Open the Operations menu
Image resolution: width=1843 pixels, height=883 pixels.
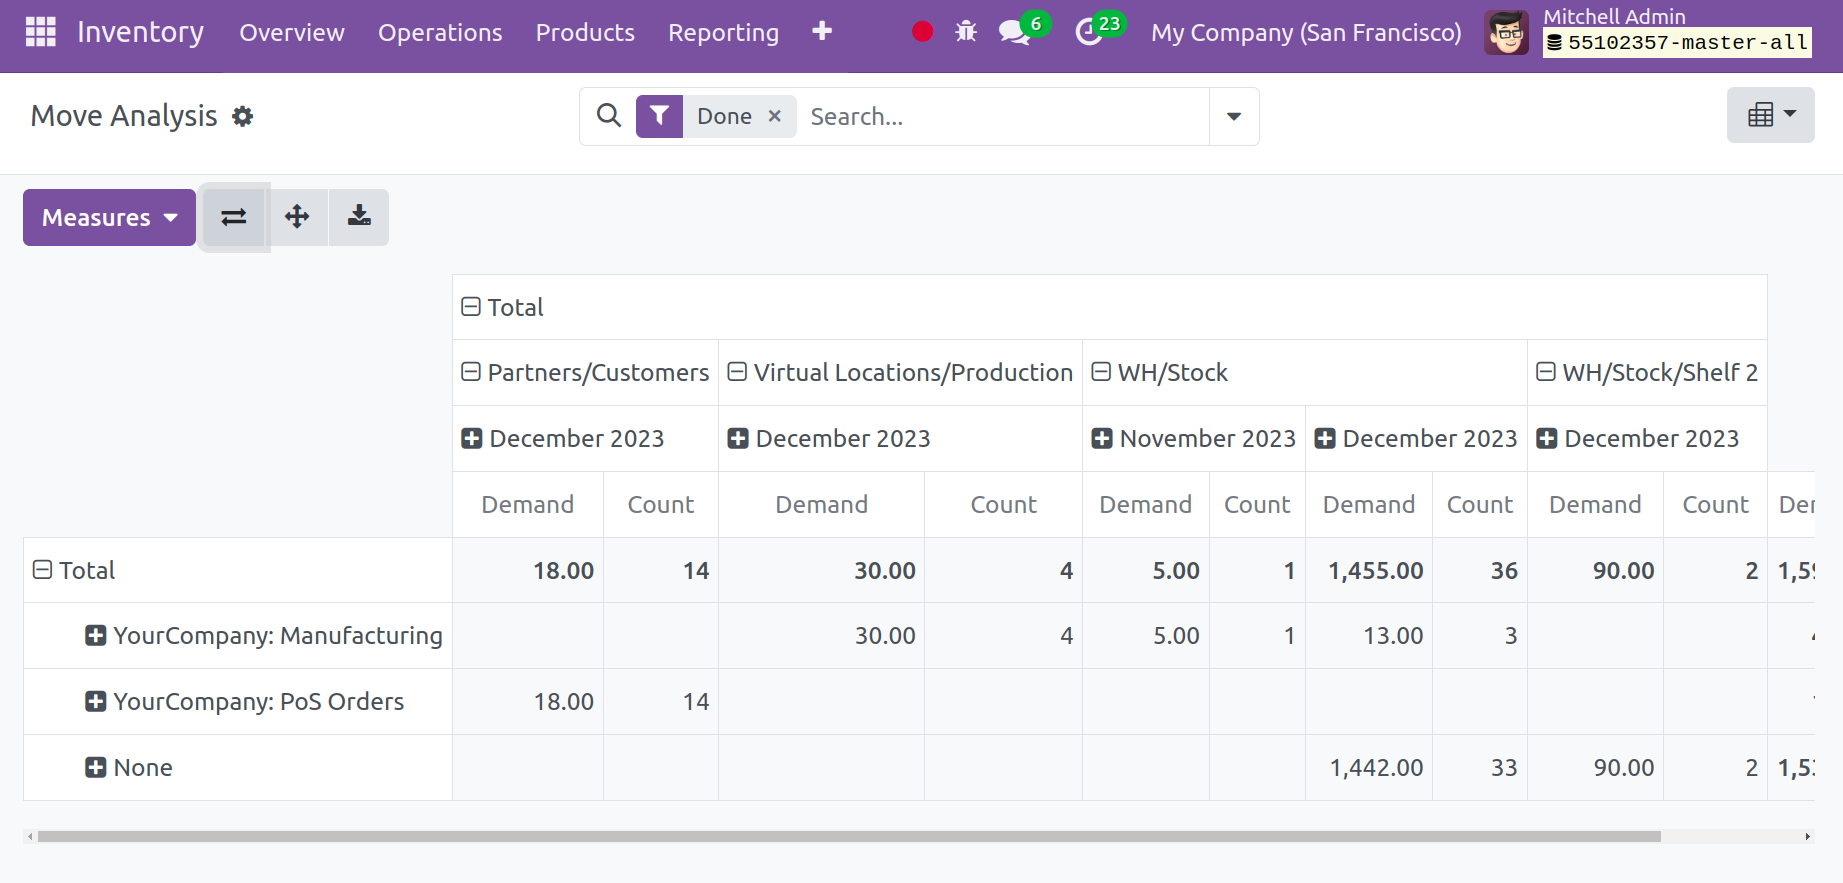(x=440, y=32)
